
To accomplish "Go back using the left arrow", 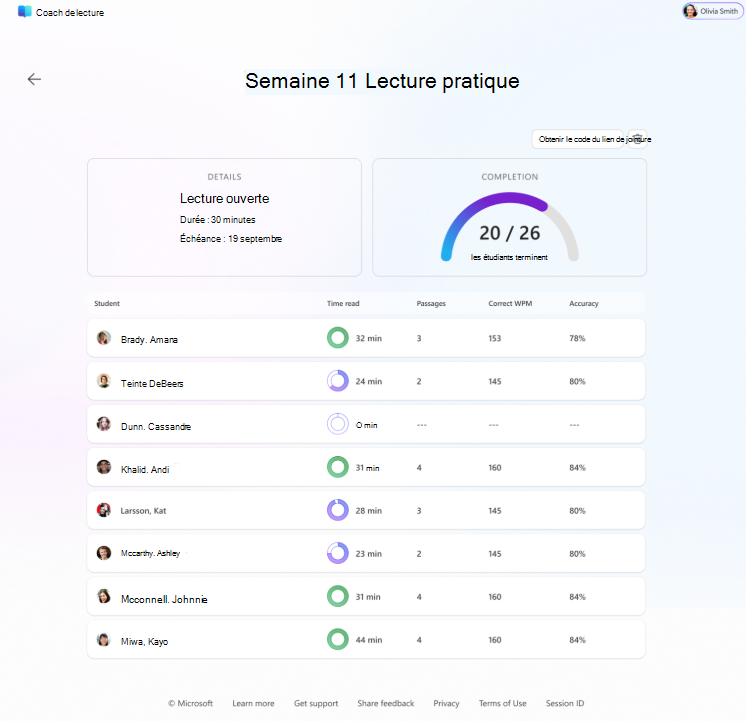I will (x=34, y=79).
